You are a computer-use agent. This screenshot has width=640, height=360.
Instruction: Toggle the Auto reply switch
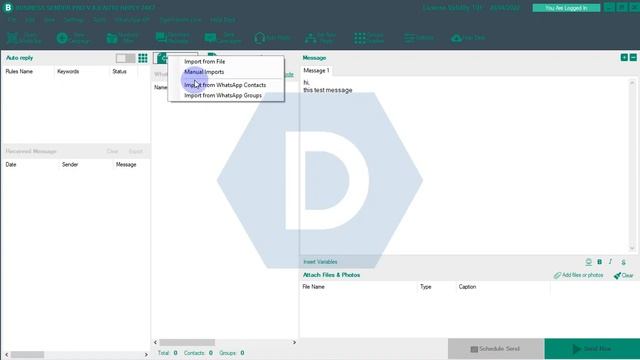tap(125, 58)
